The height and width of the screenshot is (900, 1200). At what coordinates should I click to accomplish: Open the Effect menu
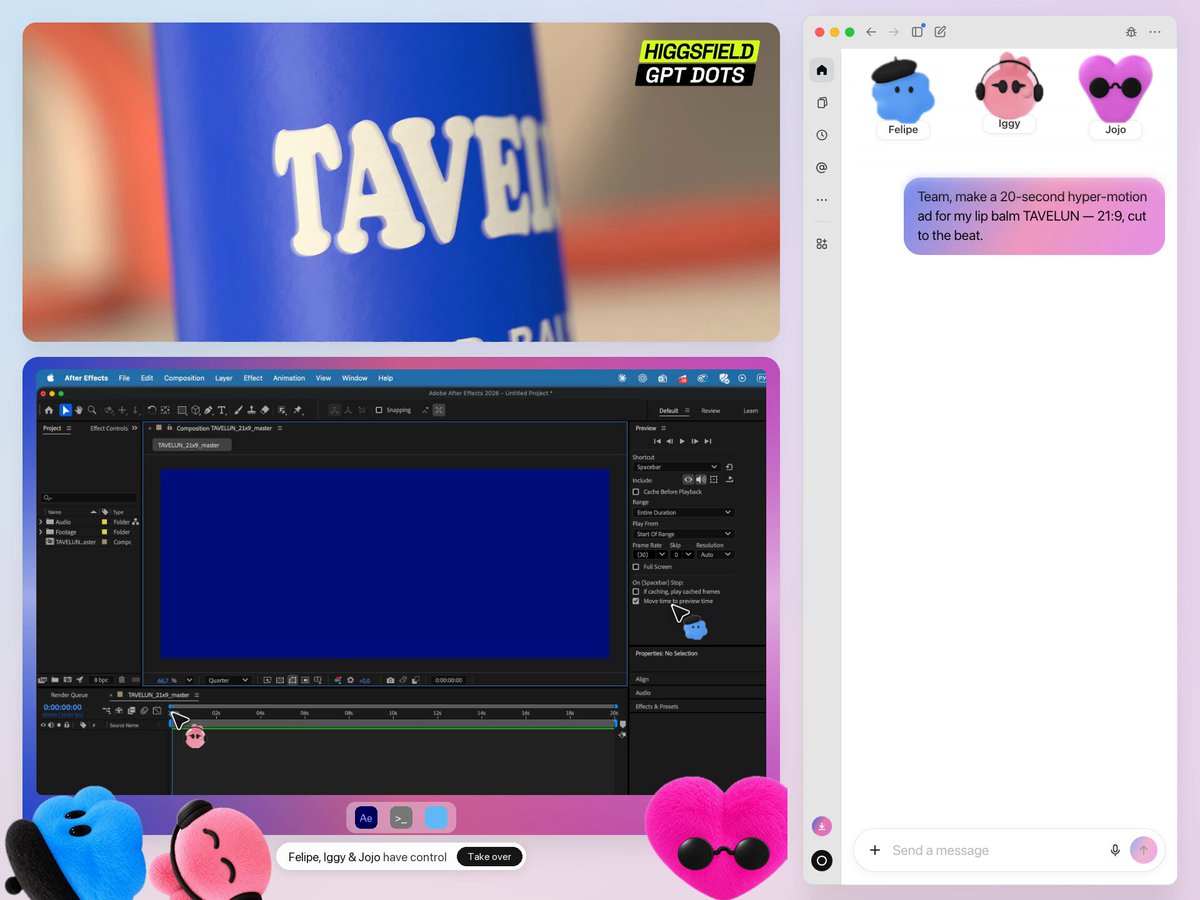point(253,378)
